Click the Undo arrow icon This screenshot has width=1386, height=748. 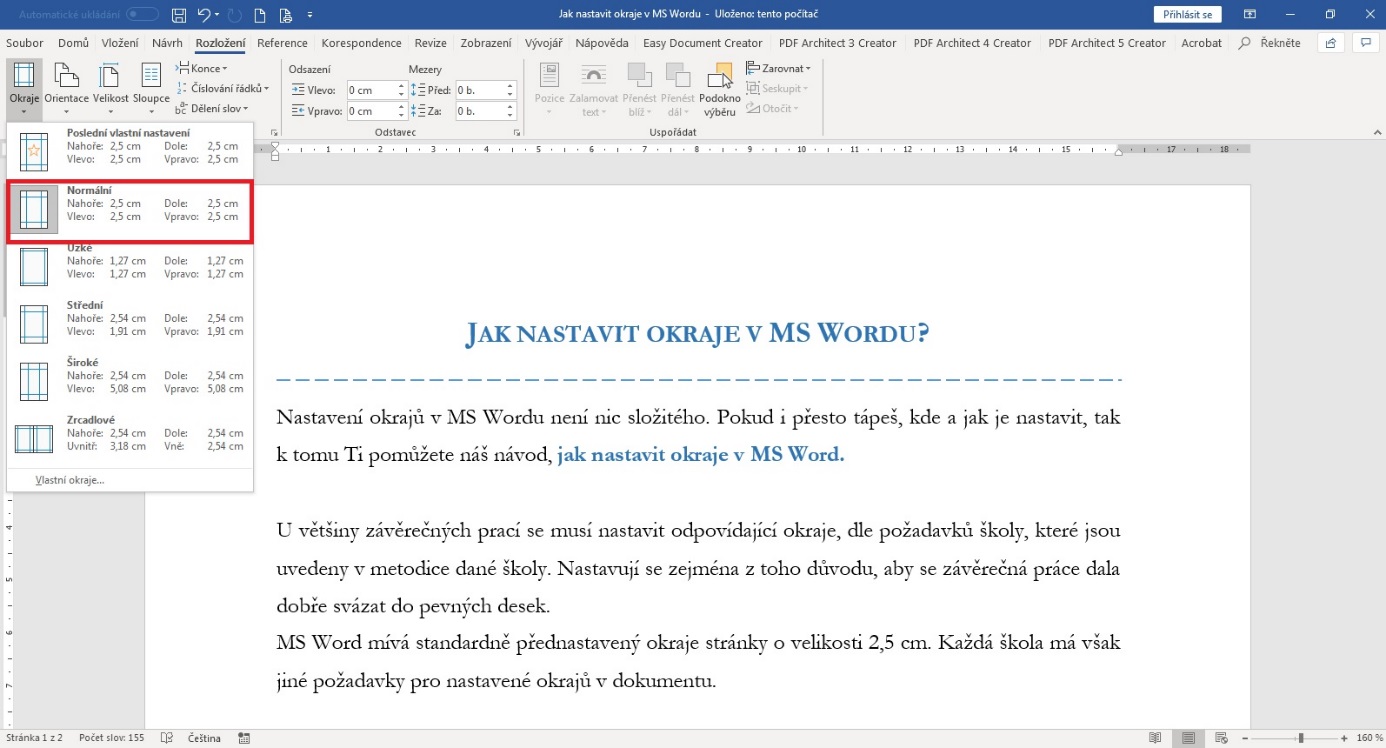pyautogui.click(x=204, y=15)
